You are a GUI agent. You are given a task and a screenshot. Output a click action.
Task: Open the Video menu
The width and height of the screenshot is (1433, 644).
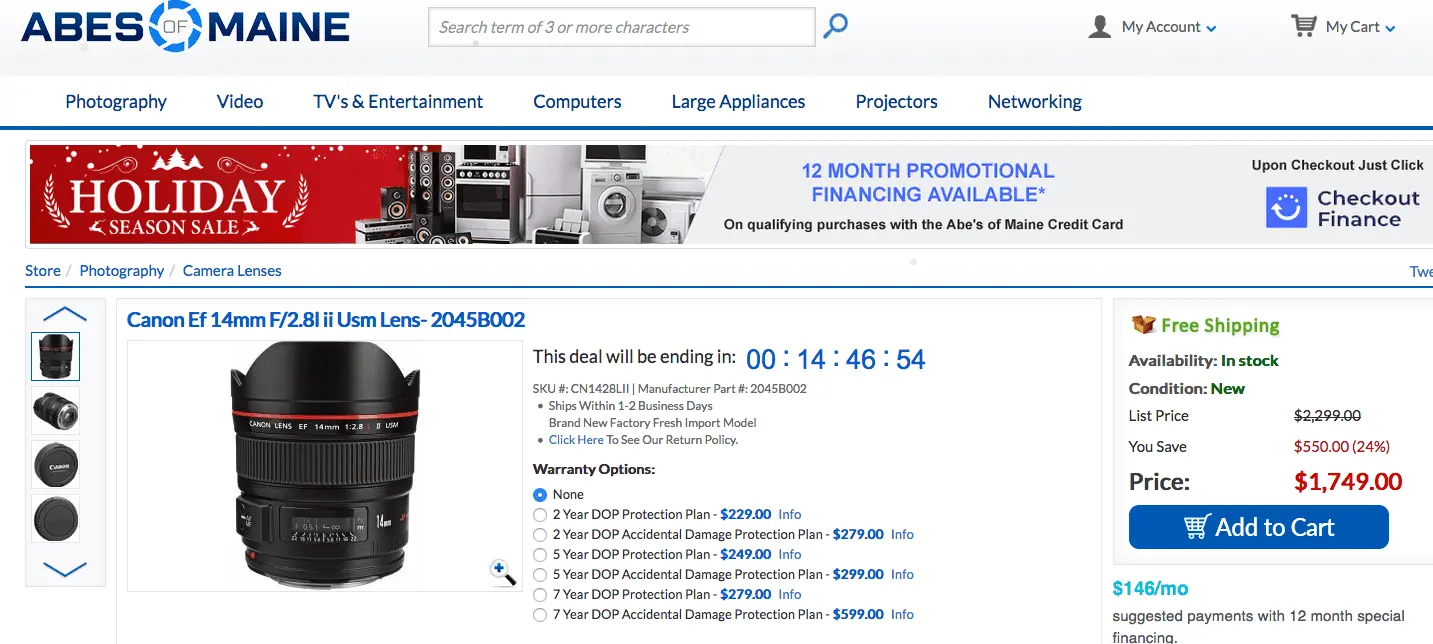[x=240, y=101]
